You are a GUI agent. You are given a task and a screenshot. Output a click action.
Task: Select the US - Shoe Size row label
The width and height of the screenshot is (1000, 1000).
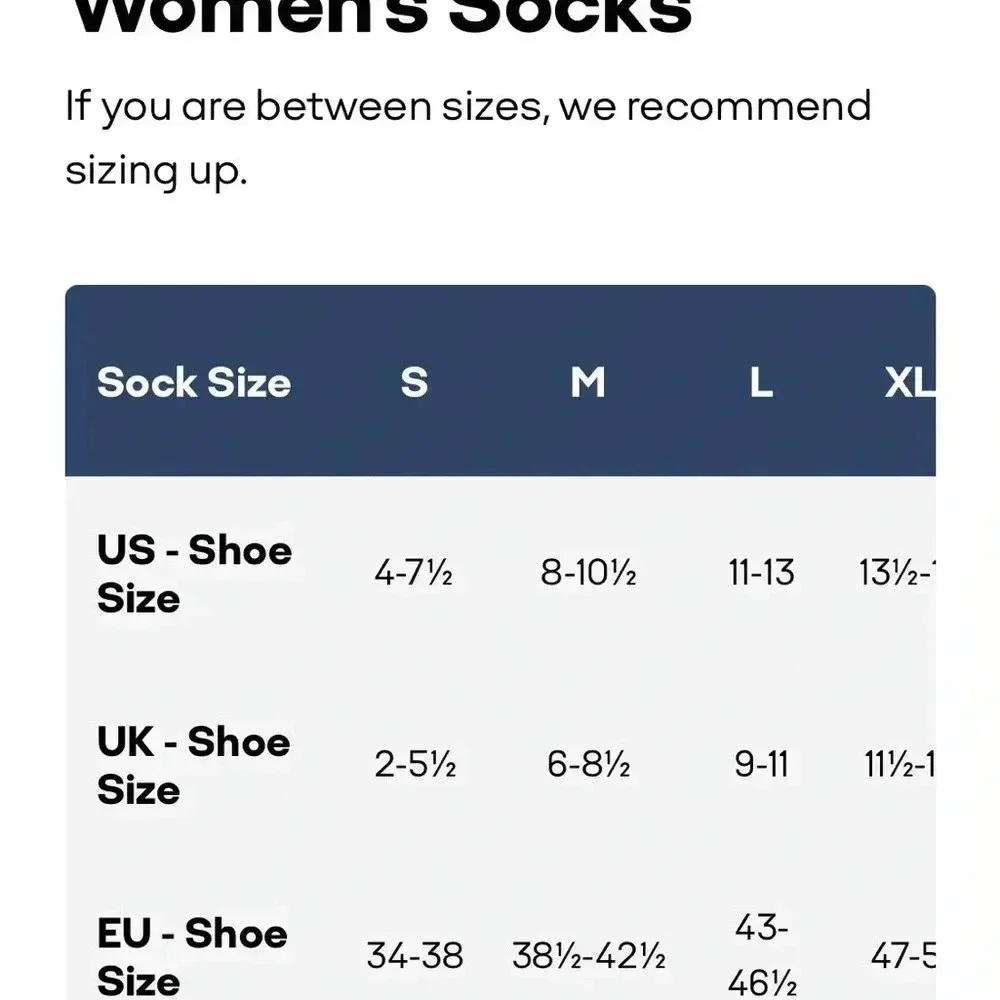195,574
